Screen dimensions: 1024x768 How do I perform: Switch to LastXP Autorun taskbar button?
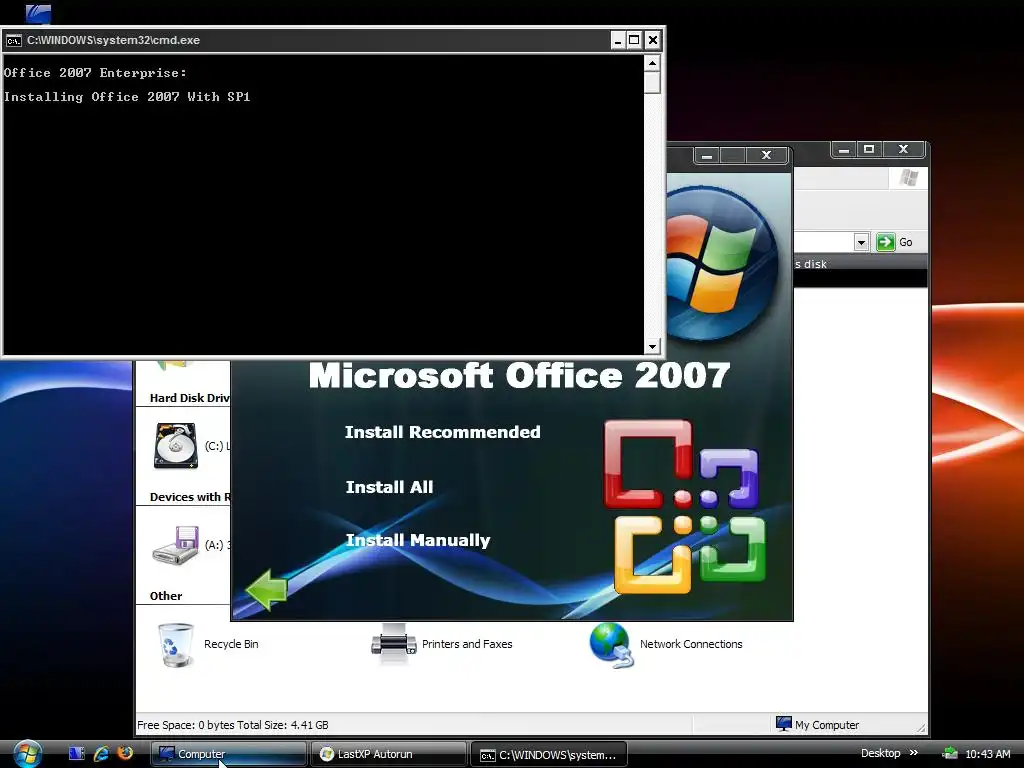389,754
